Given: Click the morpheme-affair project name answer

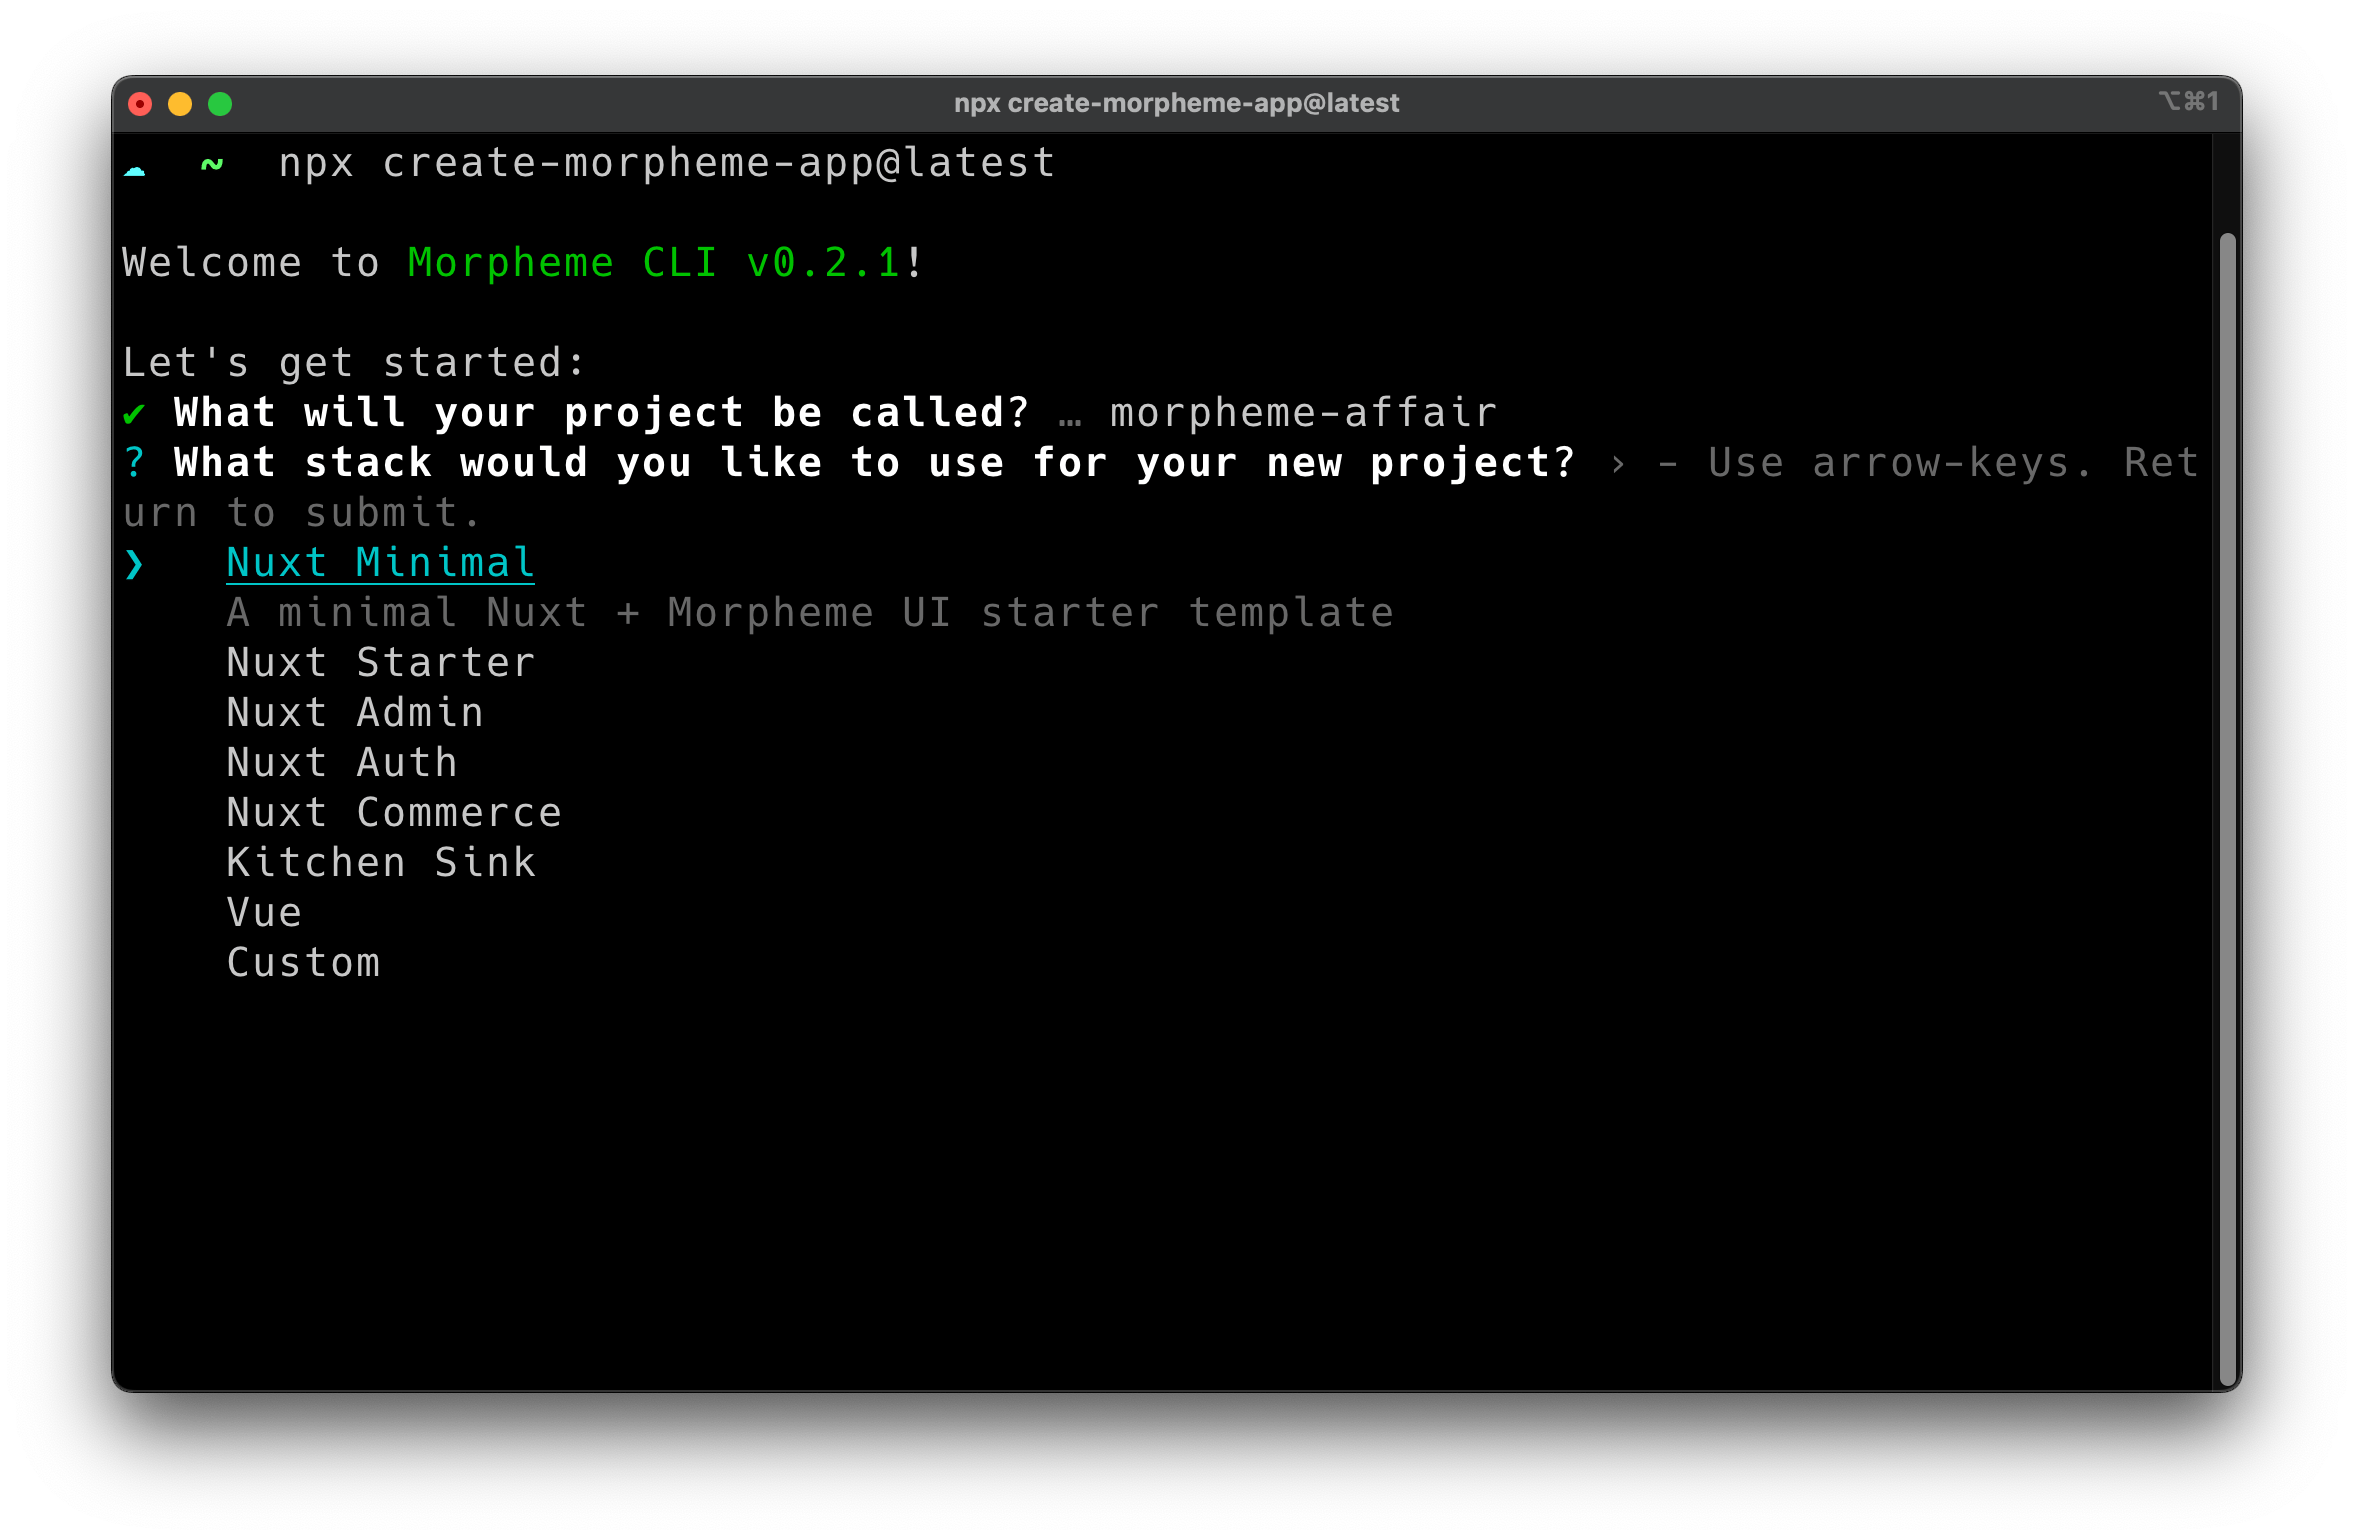Looking at the screenshot, I should point(1303,413).
